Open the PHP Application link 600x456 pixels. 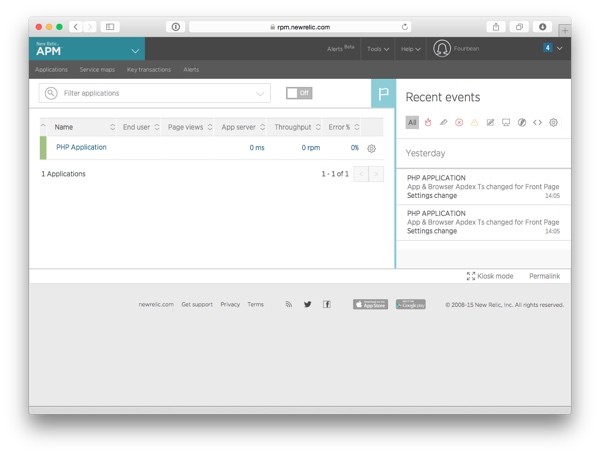81,147
